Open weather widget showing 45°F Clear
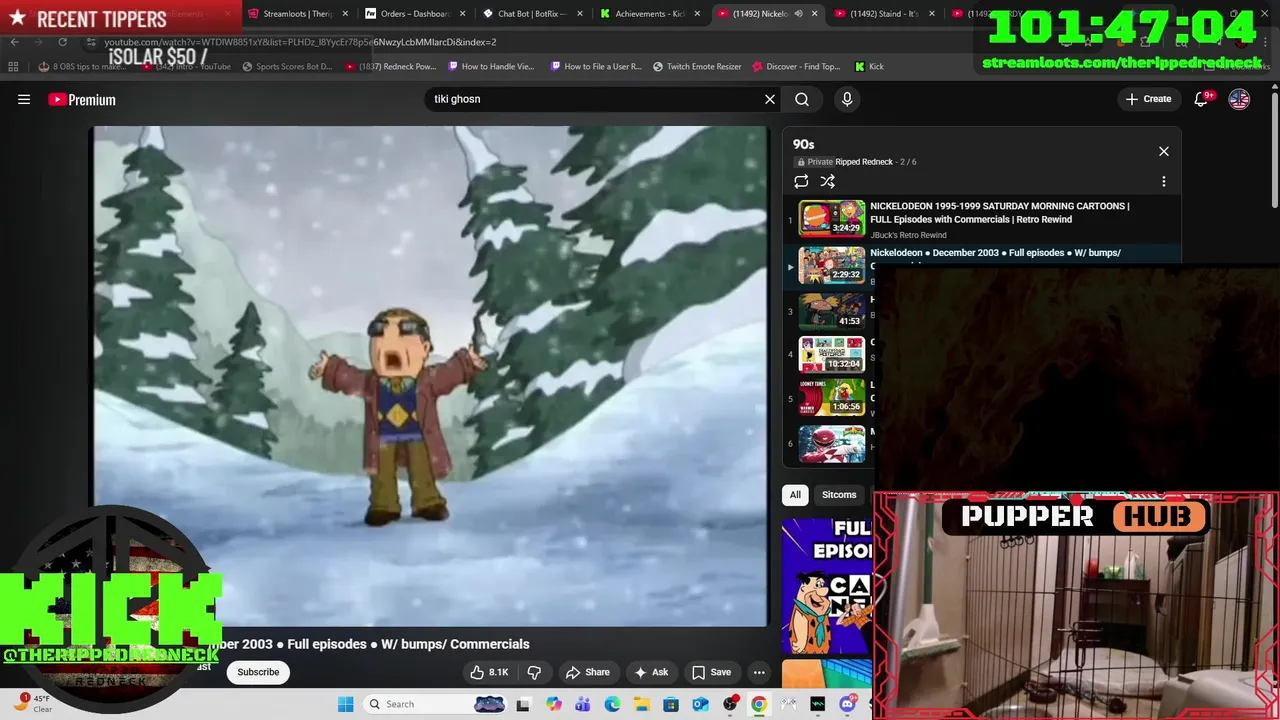This screenshot has width=1280, height=720. (32, 703)
